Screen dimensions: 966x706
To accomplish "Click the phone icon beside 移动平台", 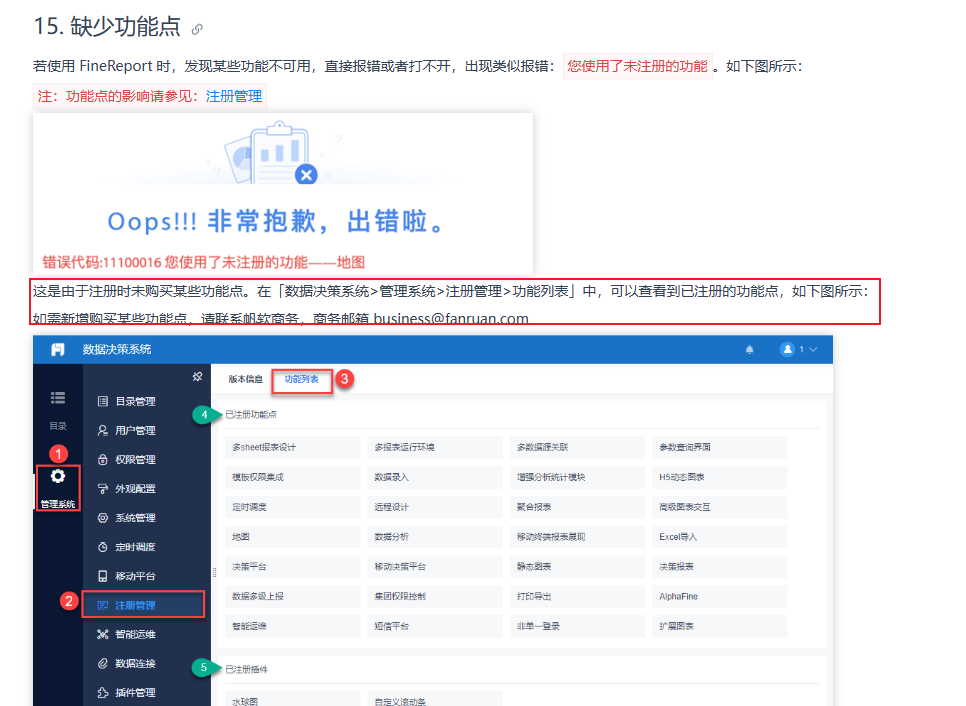I will click(103, 576).
